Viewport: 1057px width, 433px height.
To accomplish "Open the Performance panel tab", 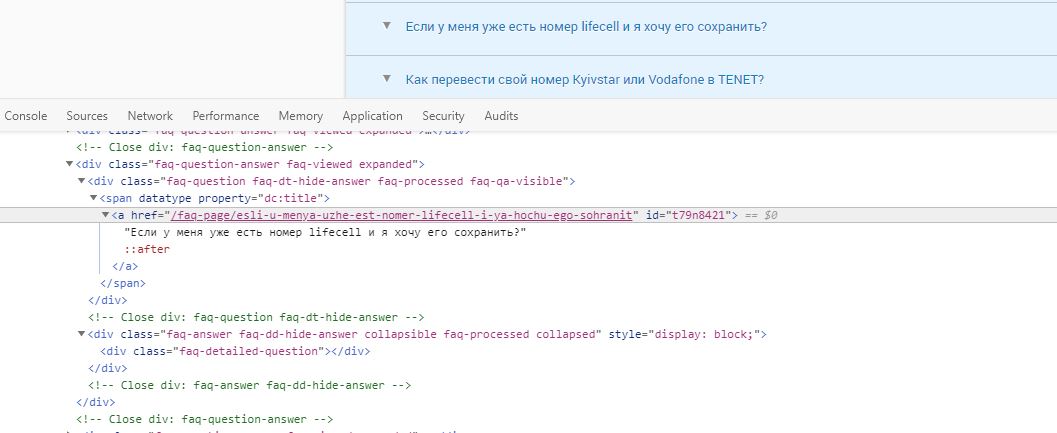I will pyautogui.click(x=225, y=116).
